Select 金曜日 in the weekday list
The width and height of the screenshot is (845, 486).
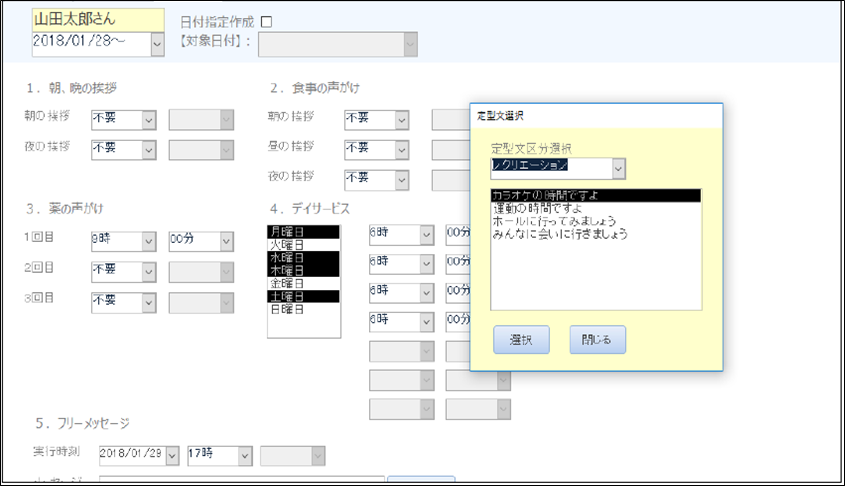point(284,283)
